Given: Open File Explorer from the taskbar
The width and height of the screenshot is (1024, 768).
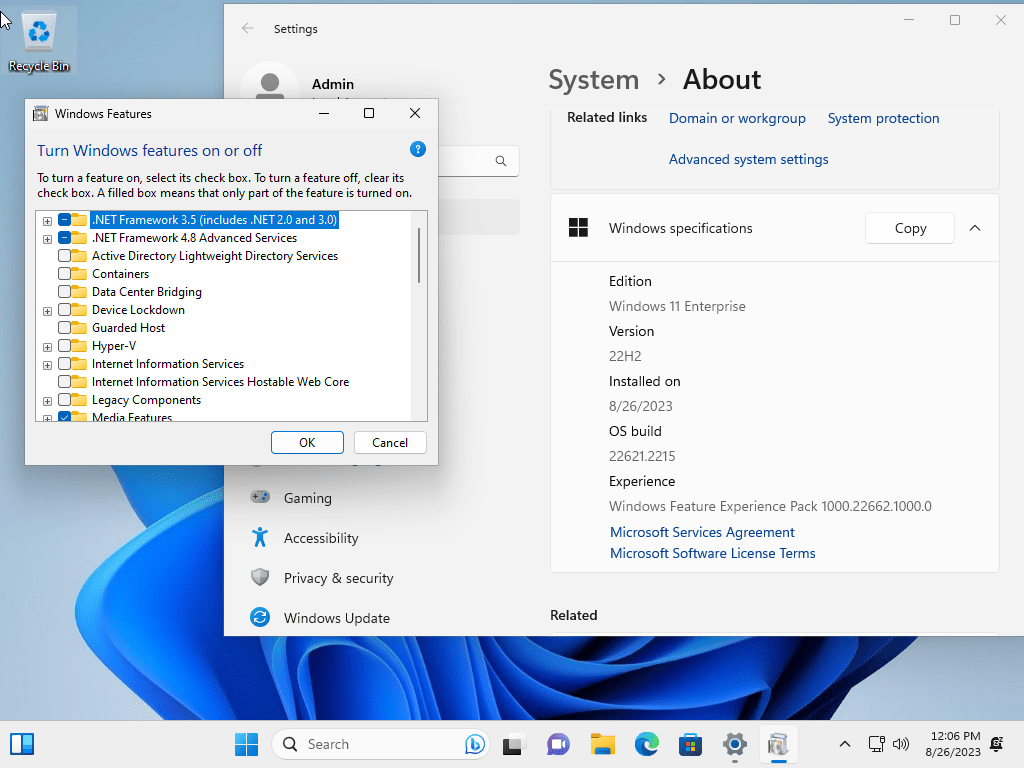Looking at the screenshot, I should 603,744.
